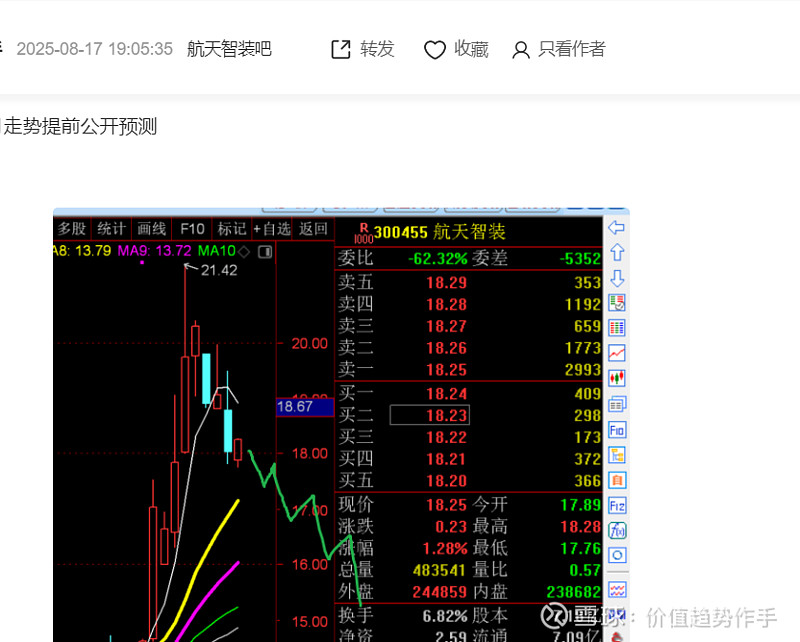800x642 pixels.
Task: Click the 总量 value 483541
Action: click(439, 570)
